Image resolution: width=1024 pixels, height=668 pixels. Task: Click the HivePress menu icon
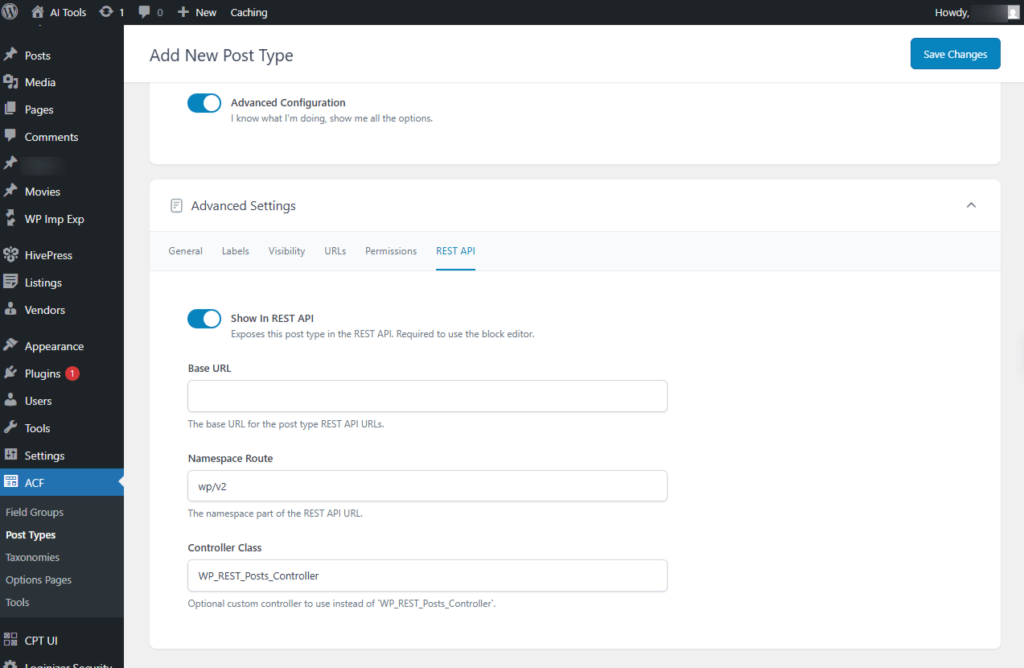click(11, 255)
